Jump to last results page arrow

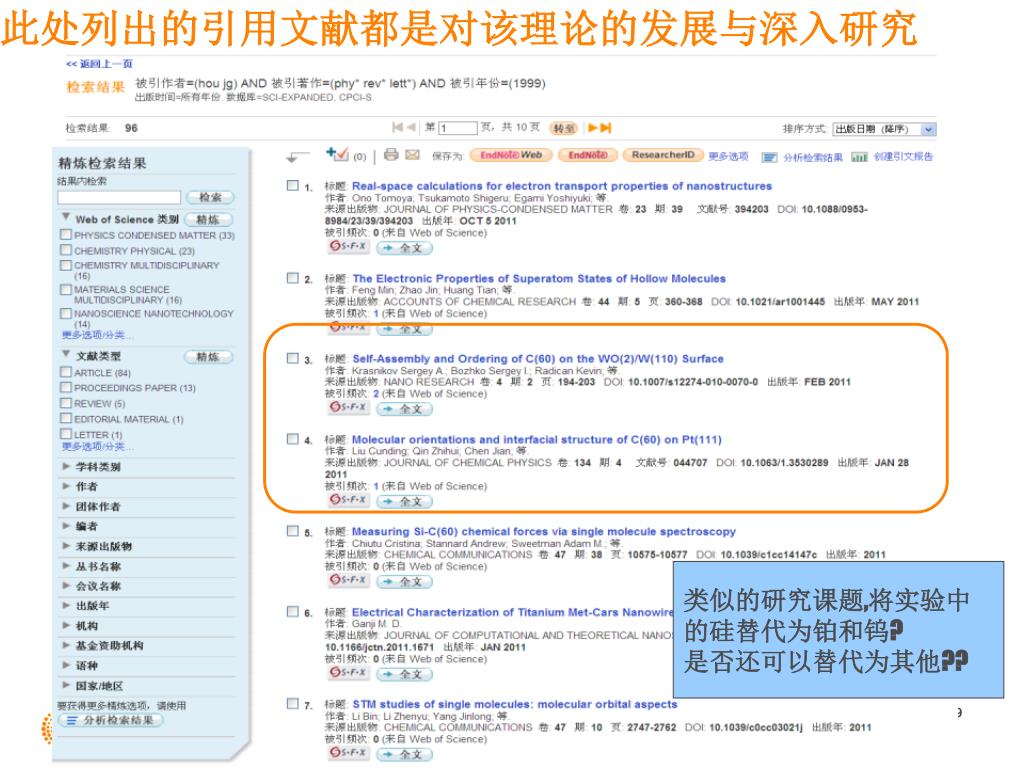606,128
